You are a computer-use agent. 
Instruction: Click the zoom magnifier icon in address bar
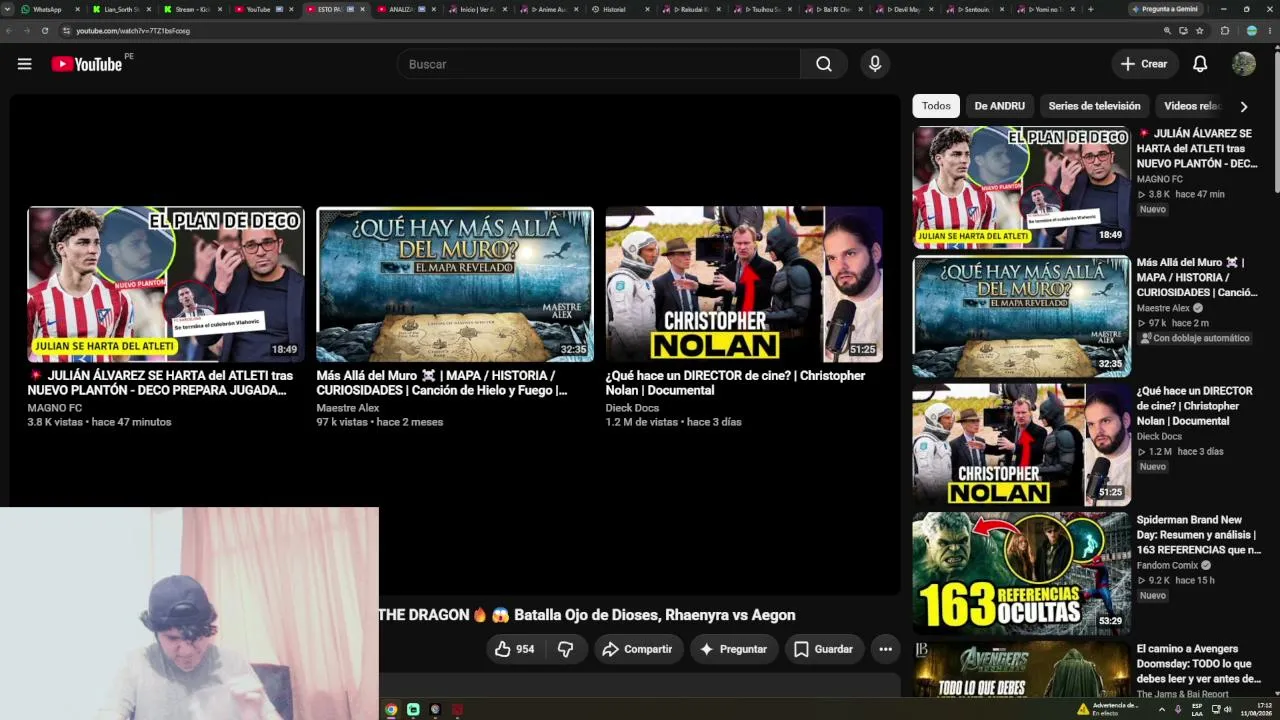1167,31
